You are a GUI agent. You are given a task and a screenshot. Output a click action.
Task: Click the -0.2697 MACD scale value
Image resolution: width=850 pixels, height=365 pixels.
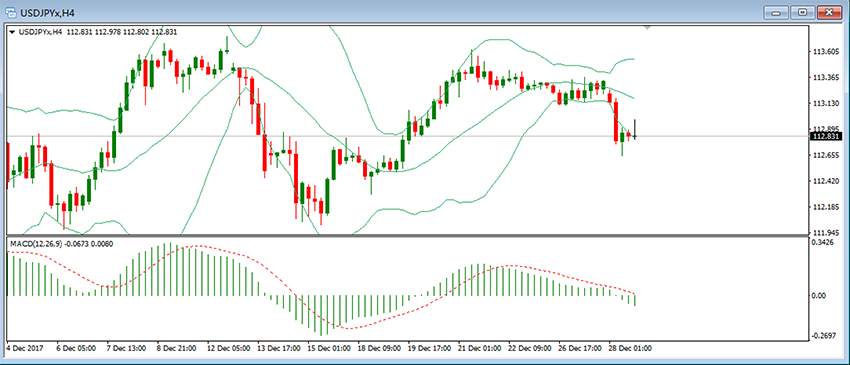point(823,336)
